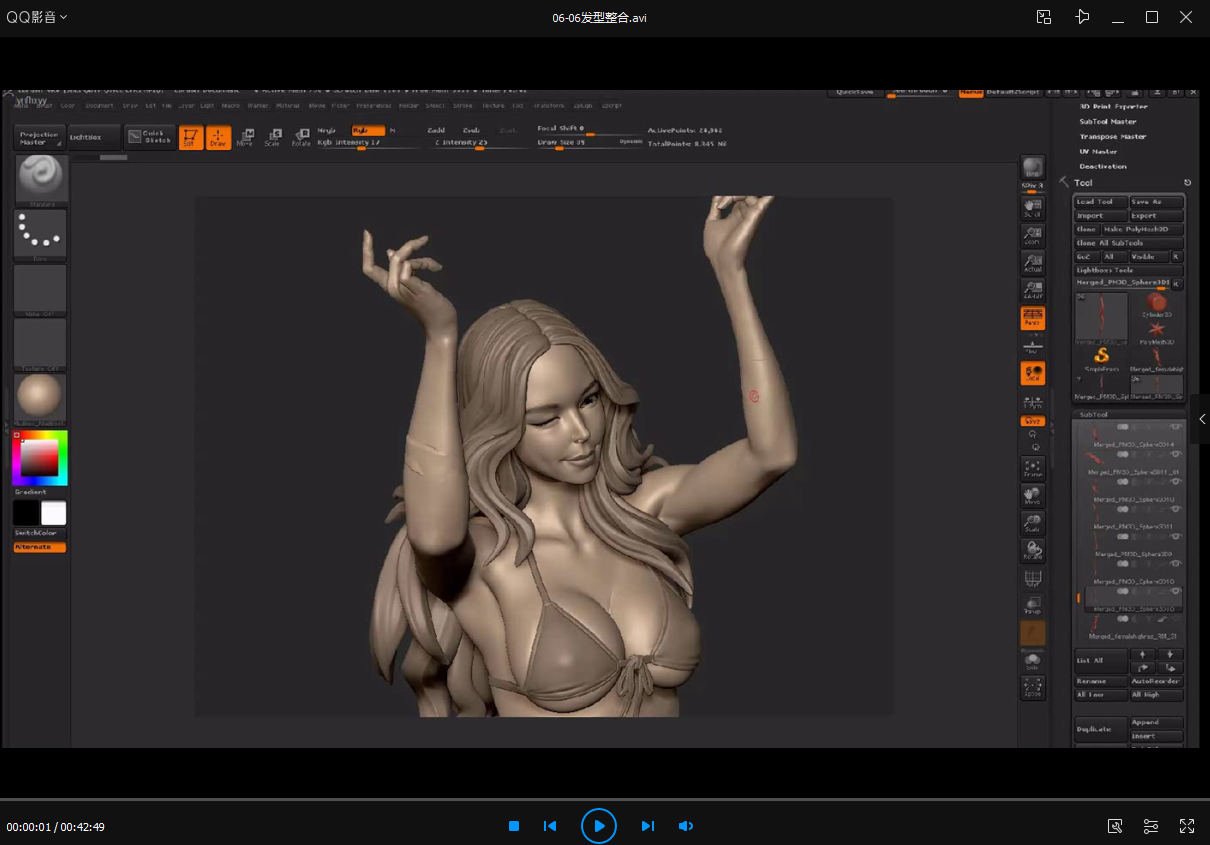Image resolution: width=1210 pixels, height=845 pixels.
Task: Pick a color from the gradient color picker
Action: [x=40, y=458]
